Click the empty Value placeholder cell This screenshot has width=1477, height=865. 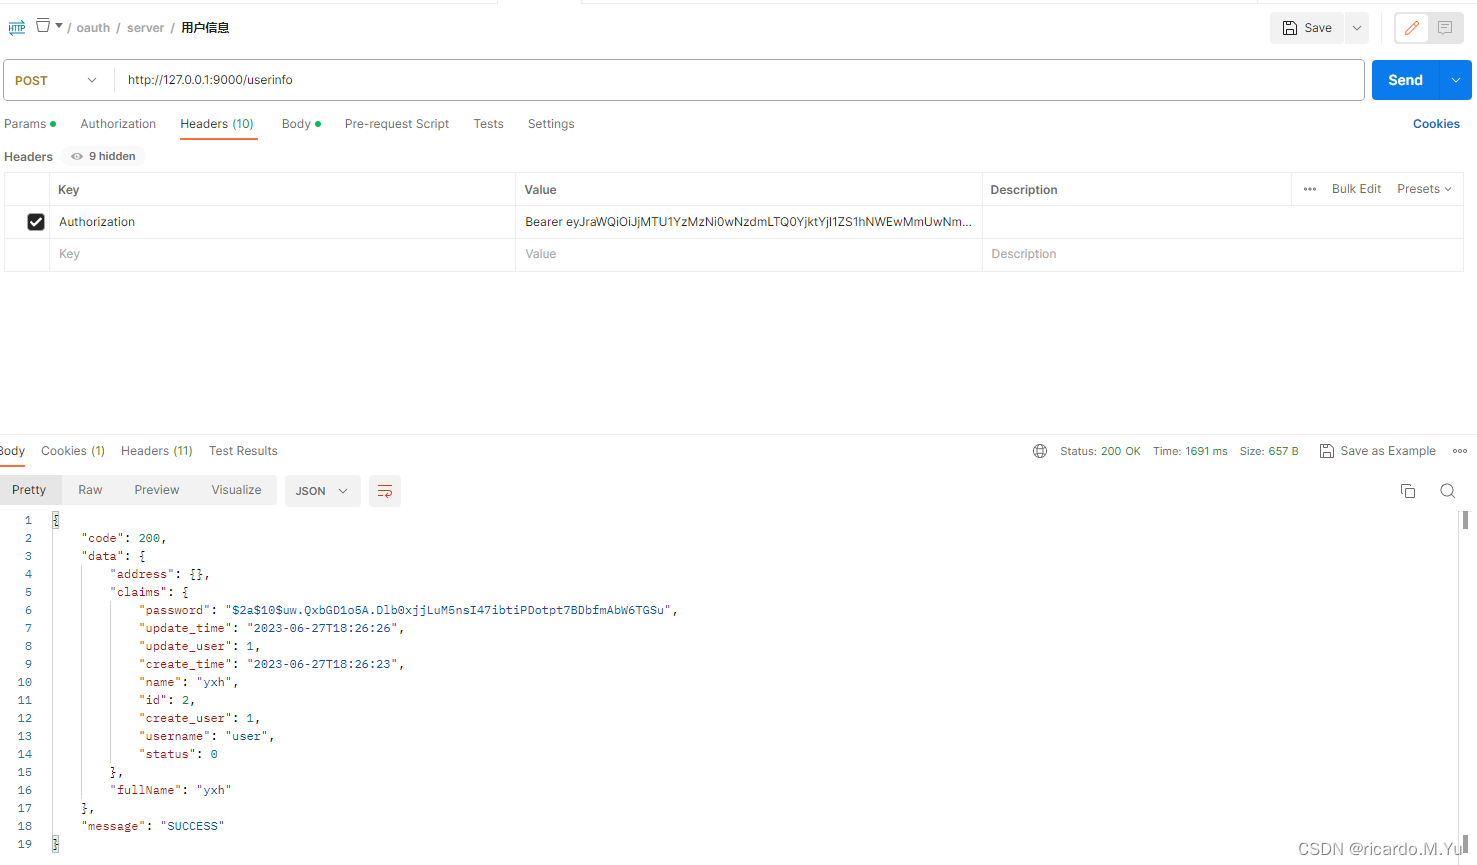(748, 254)
